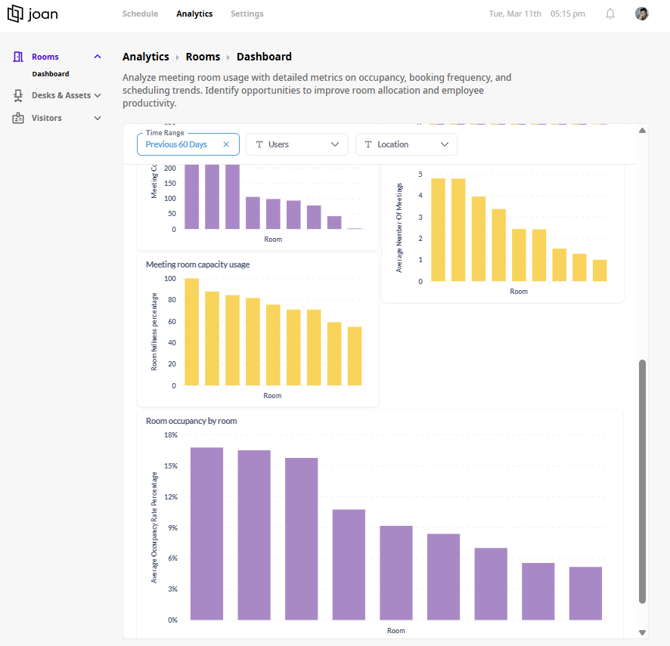Expand the Visitors sidebar section

tap(97, 118)
